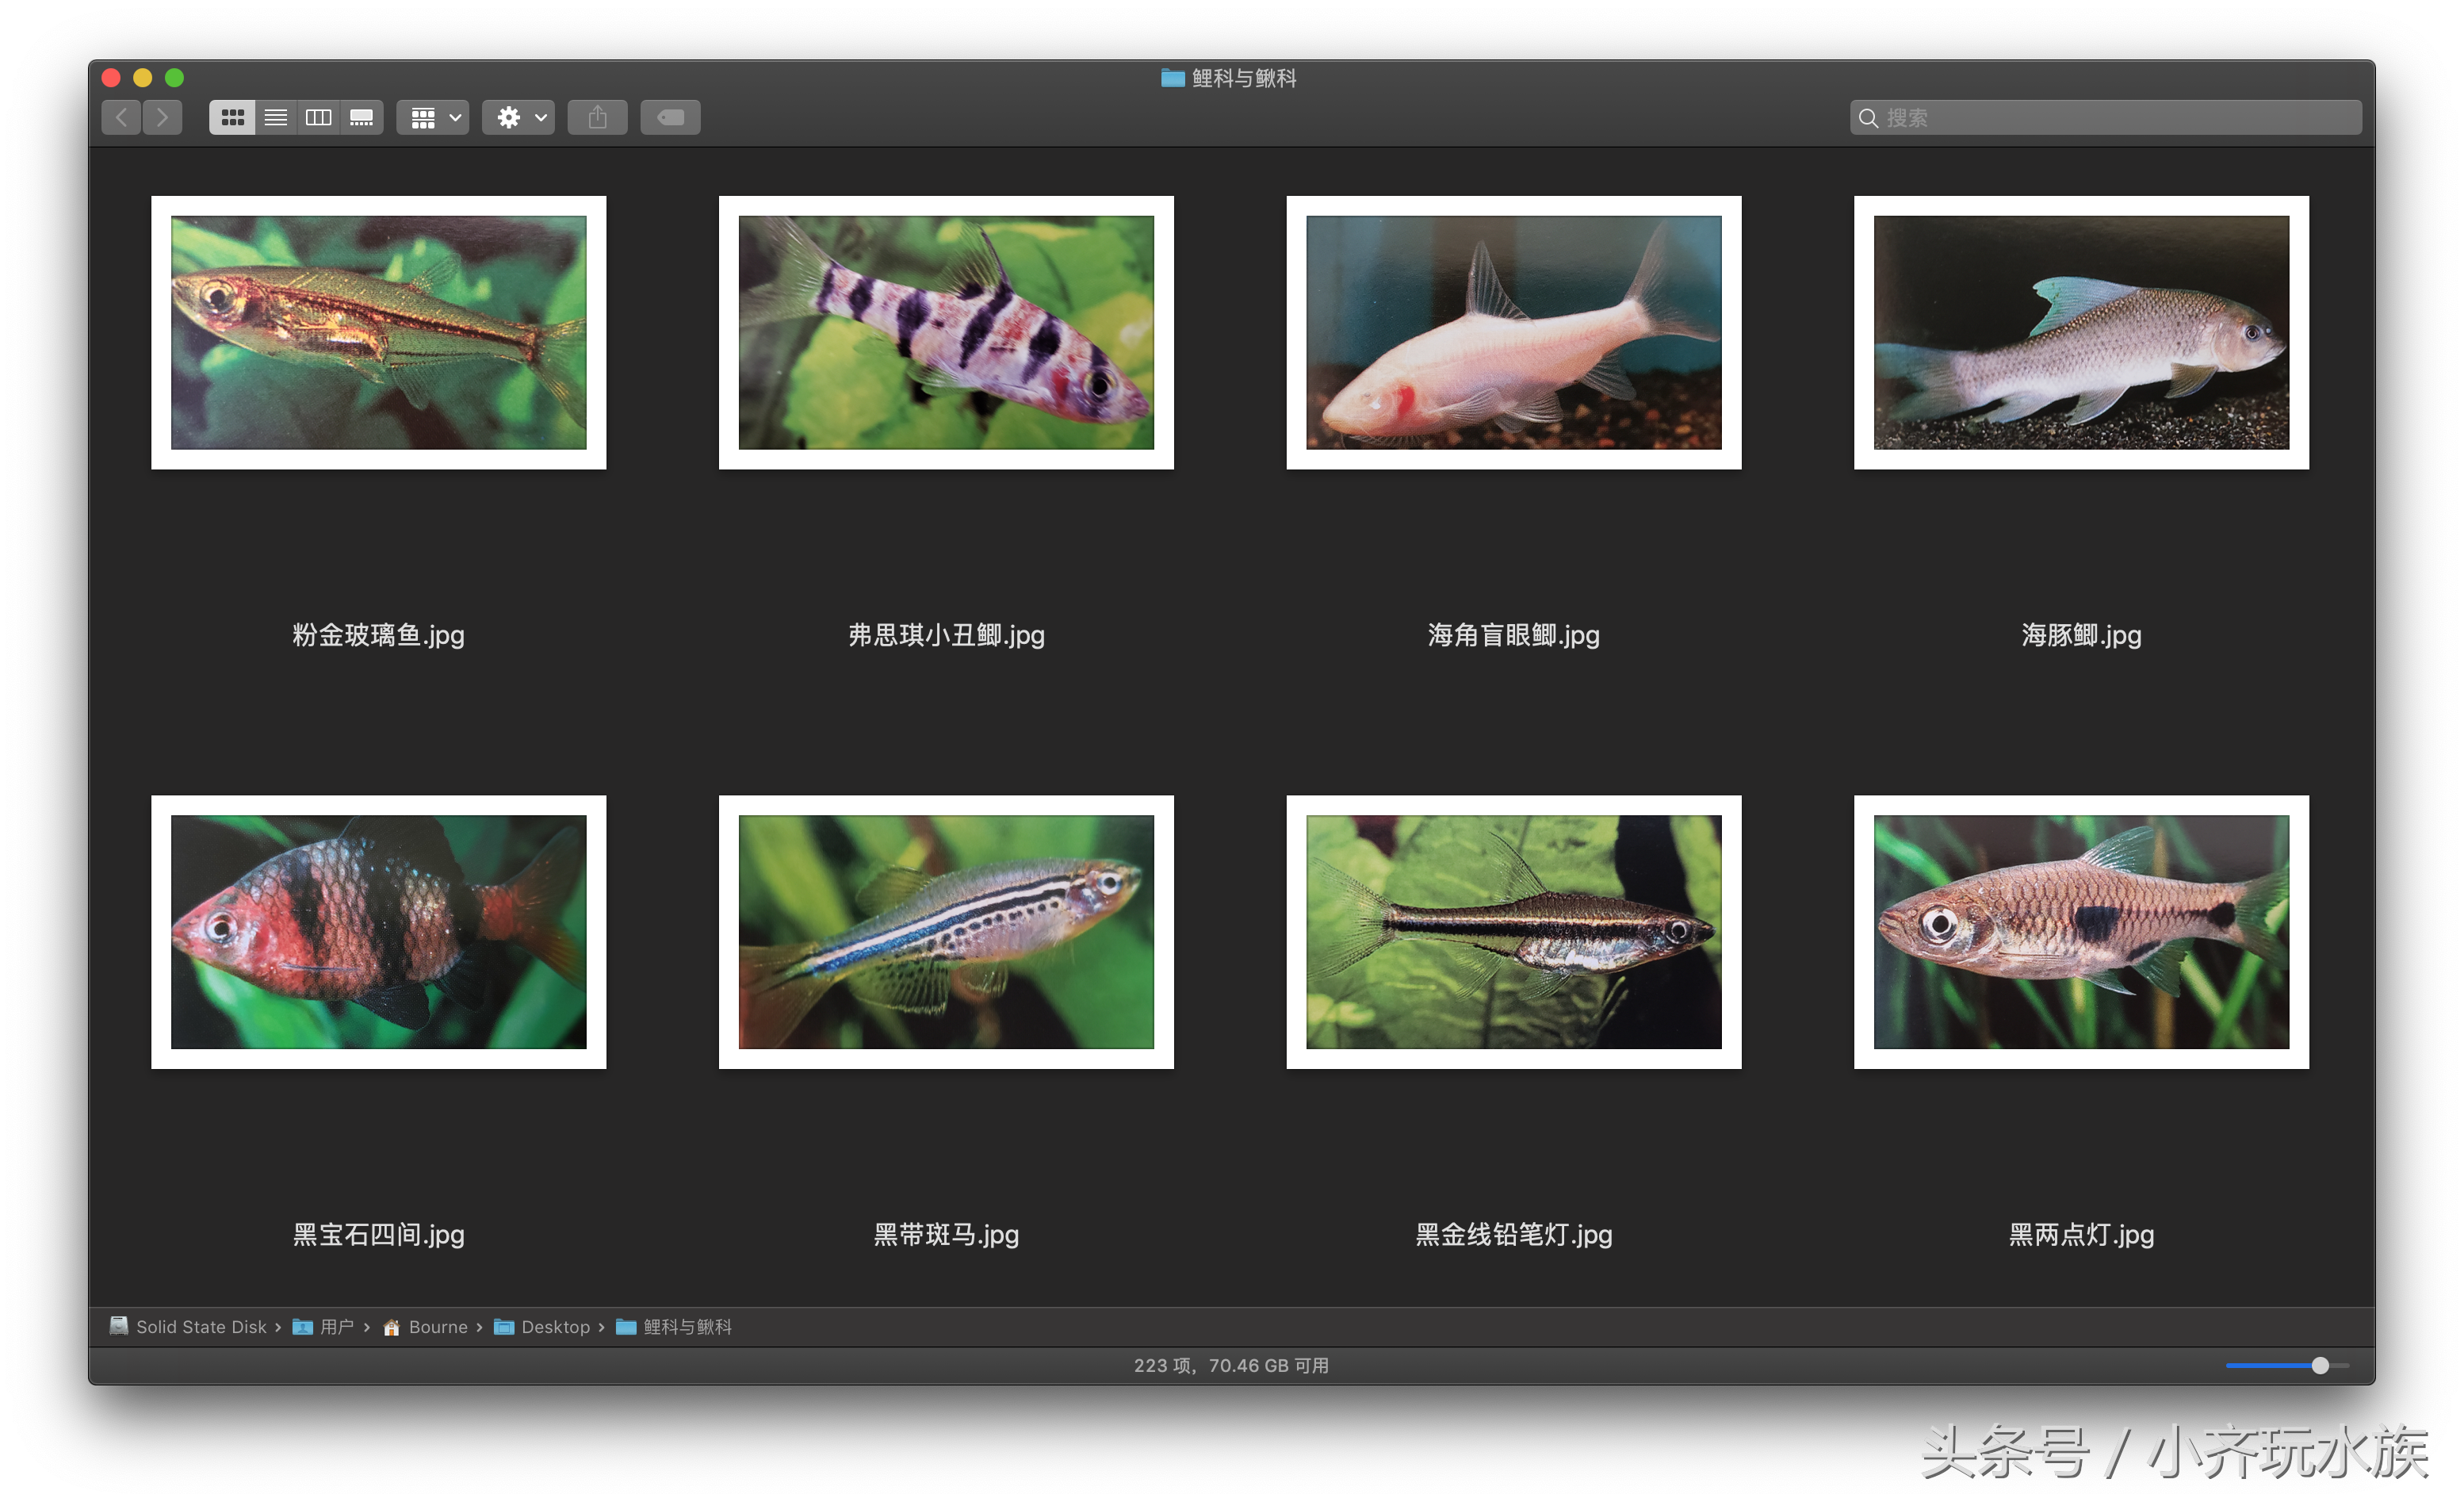
Task: Open Desktop folder in path bar
Action: tap(543, 1327)
